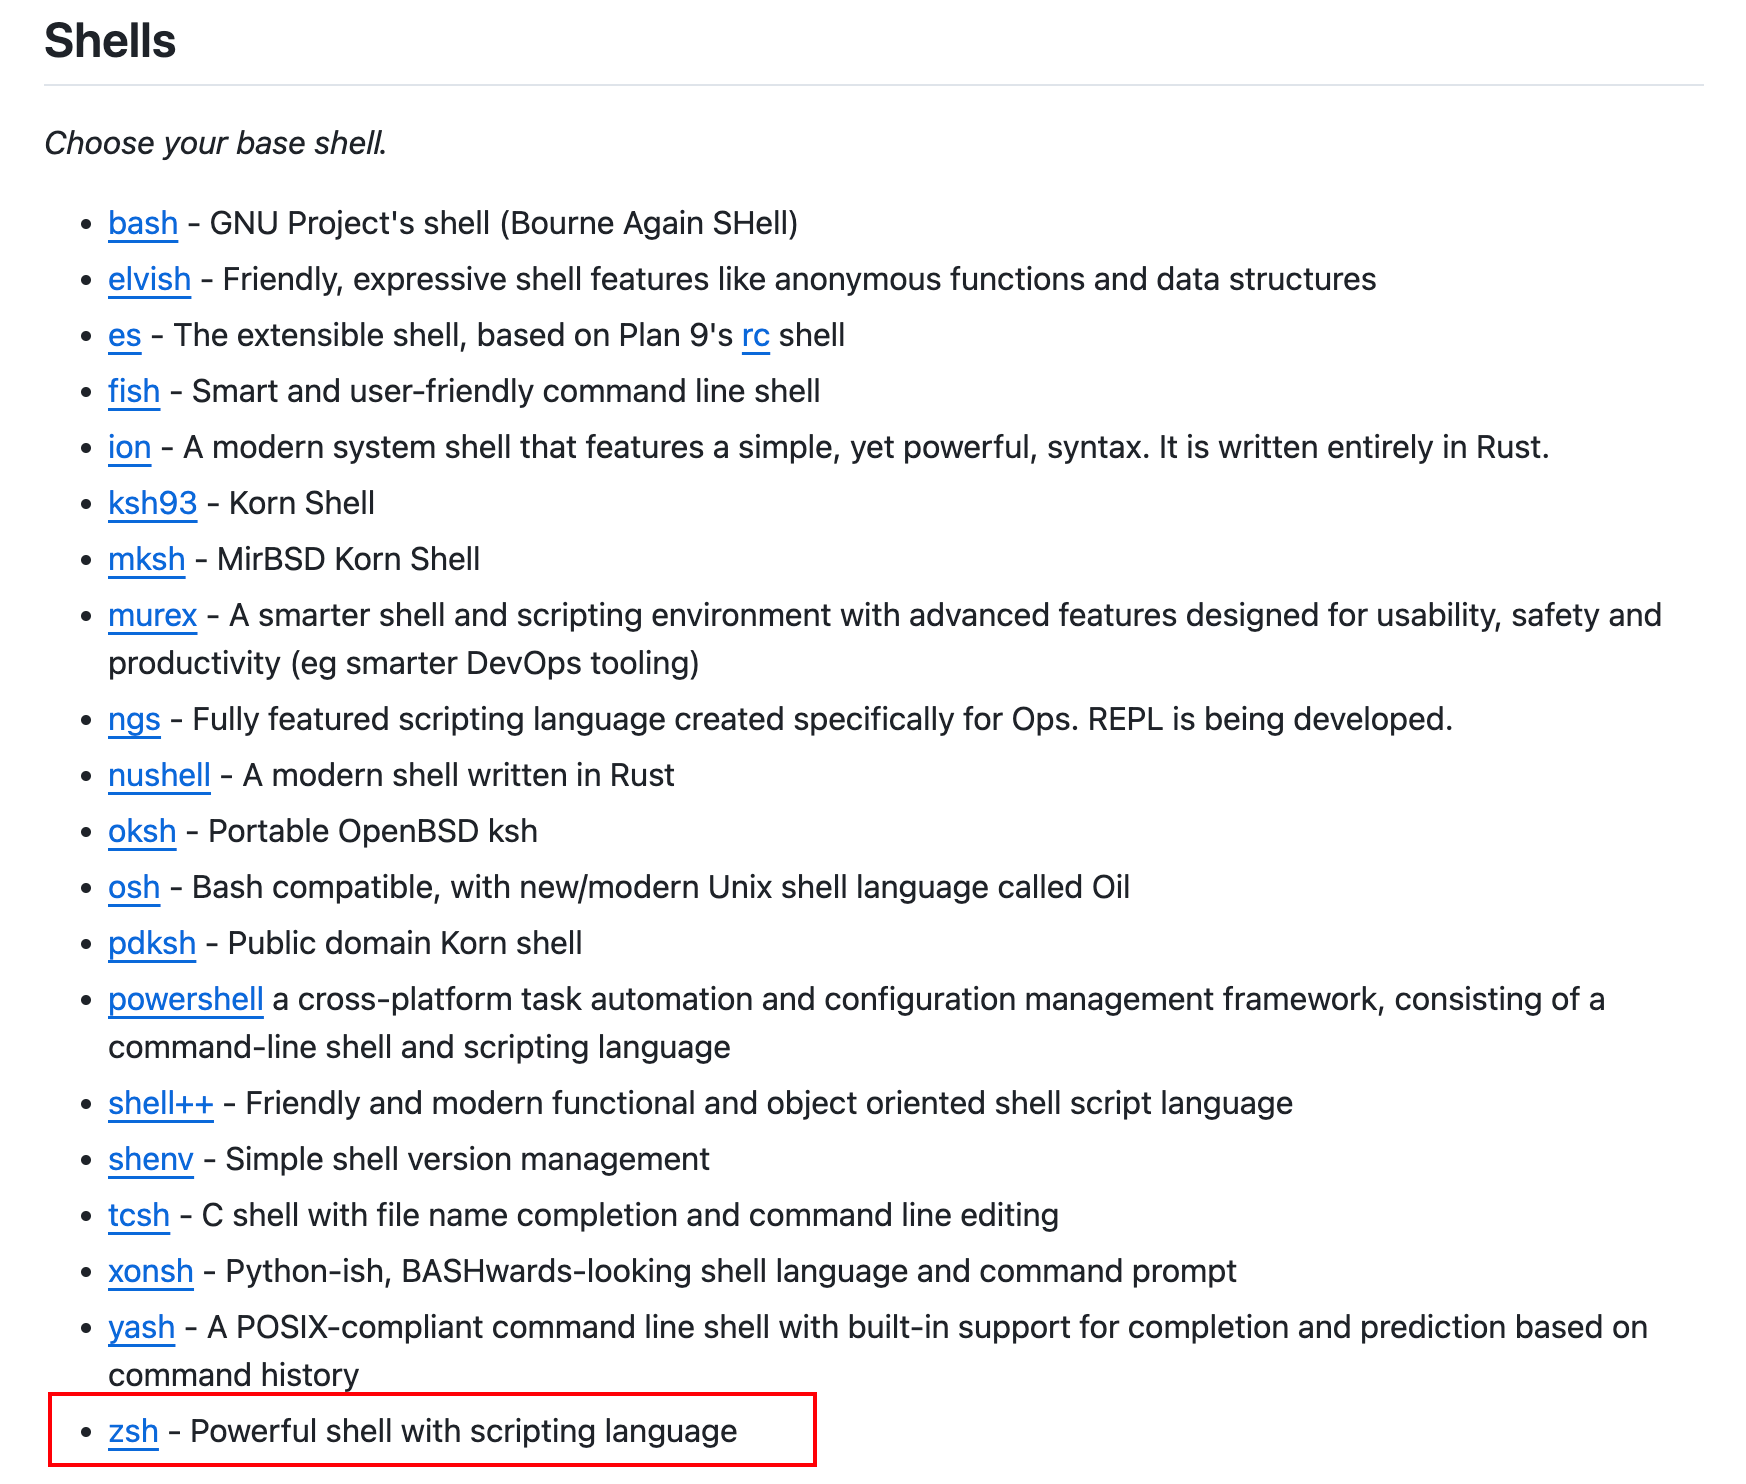Click the ngs description about Ops and REPL
Image resolution: width=1746 pixels, height=1484 pixels.
click(822, 719)
